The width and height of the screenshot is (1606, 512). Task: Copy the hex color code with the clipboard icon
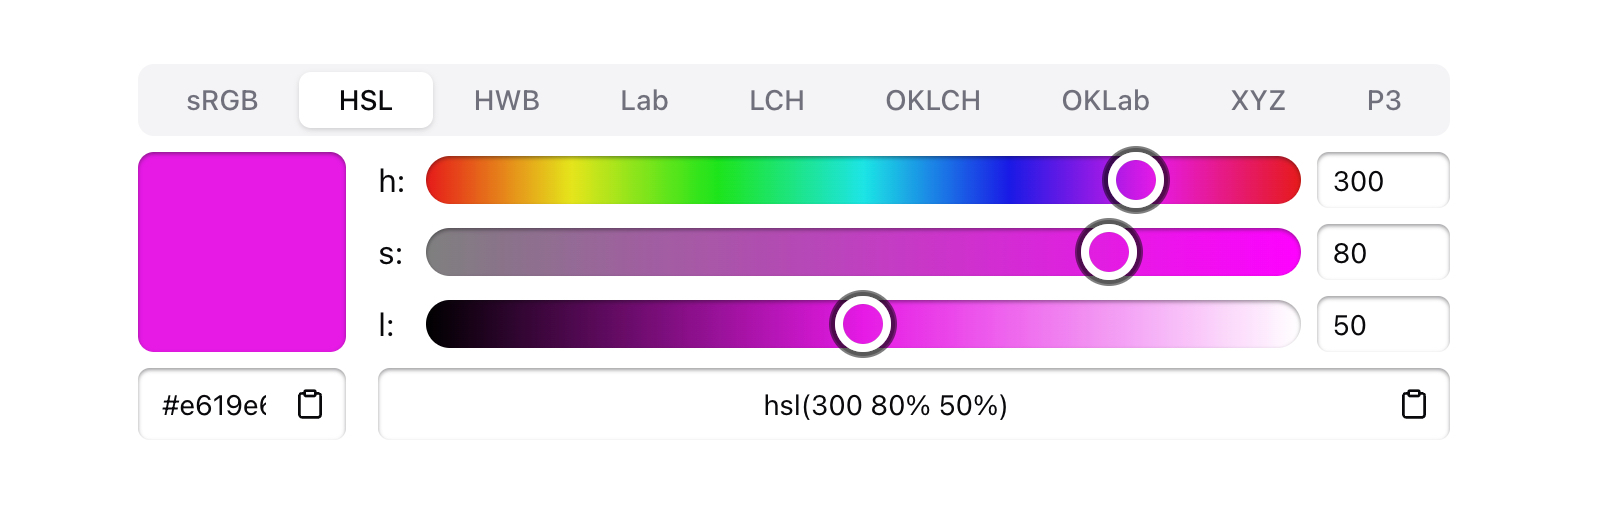(x=310, y=404)
